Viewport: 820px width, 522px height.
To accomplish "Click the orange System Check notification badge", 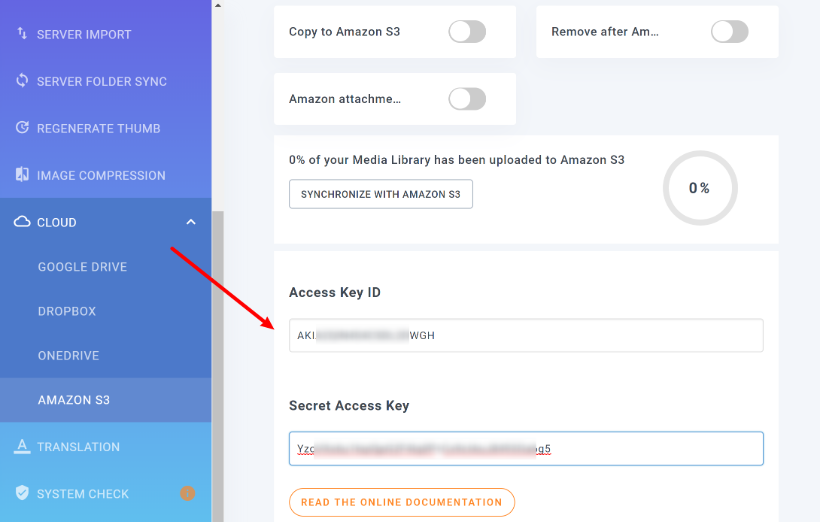I will point(188,493).
